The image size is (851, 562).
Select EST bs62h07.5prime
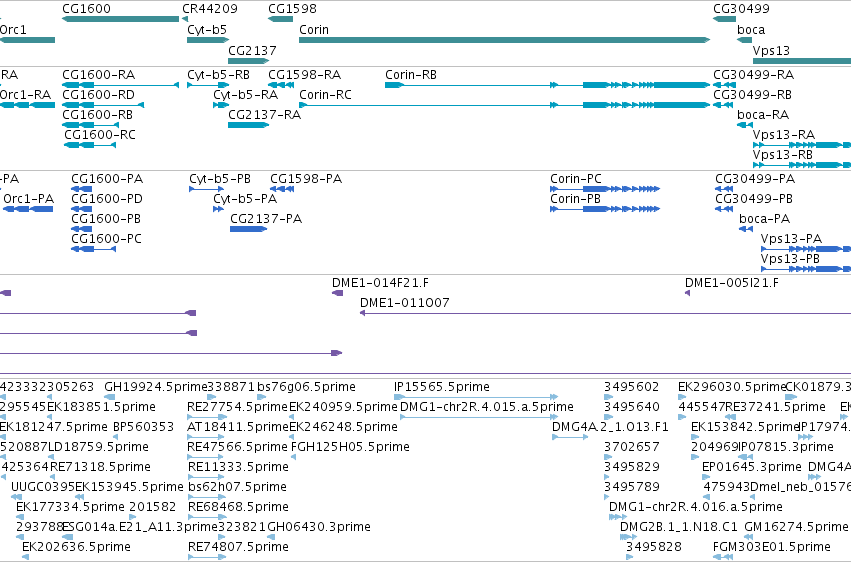206,497
